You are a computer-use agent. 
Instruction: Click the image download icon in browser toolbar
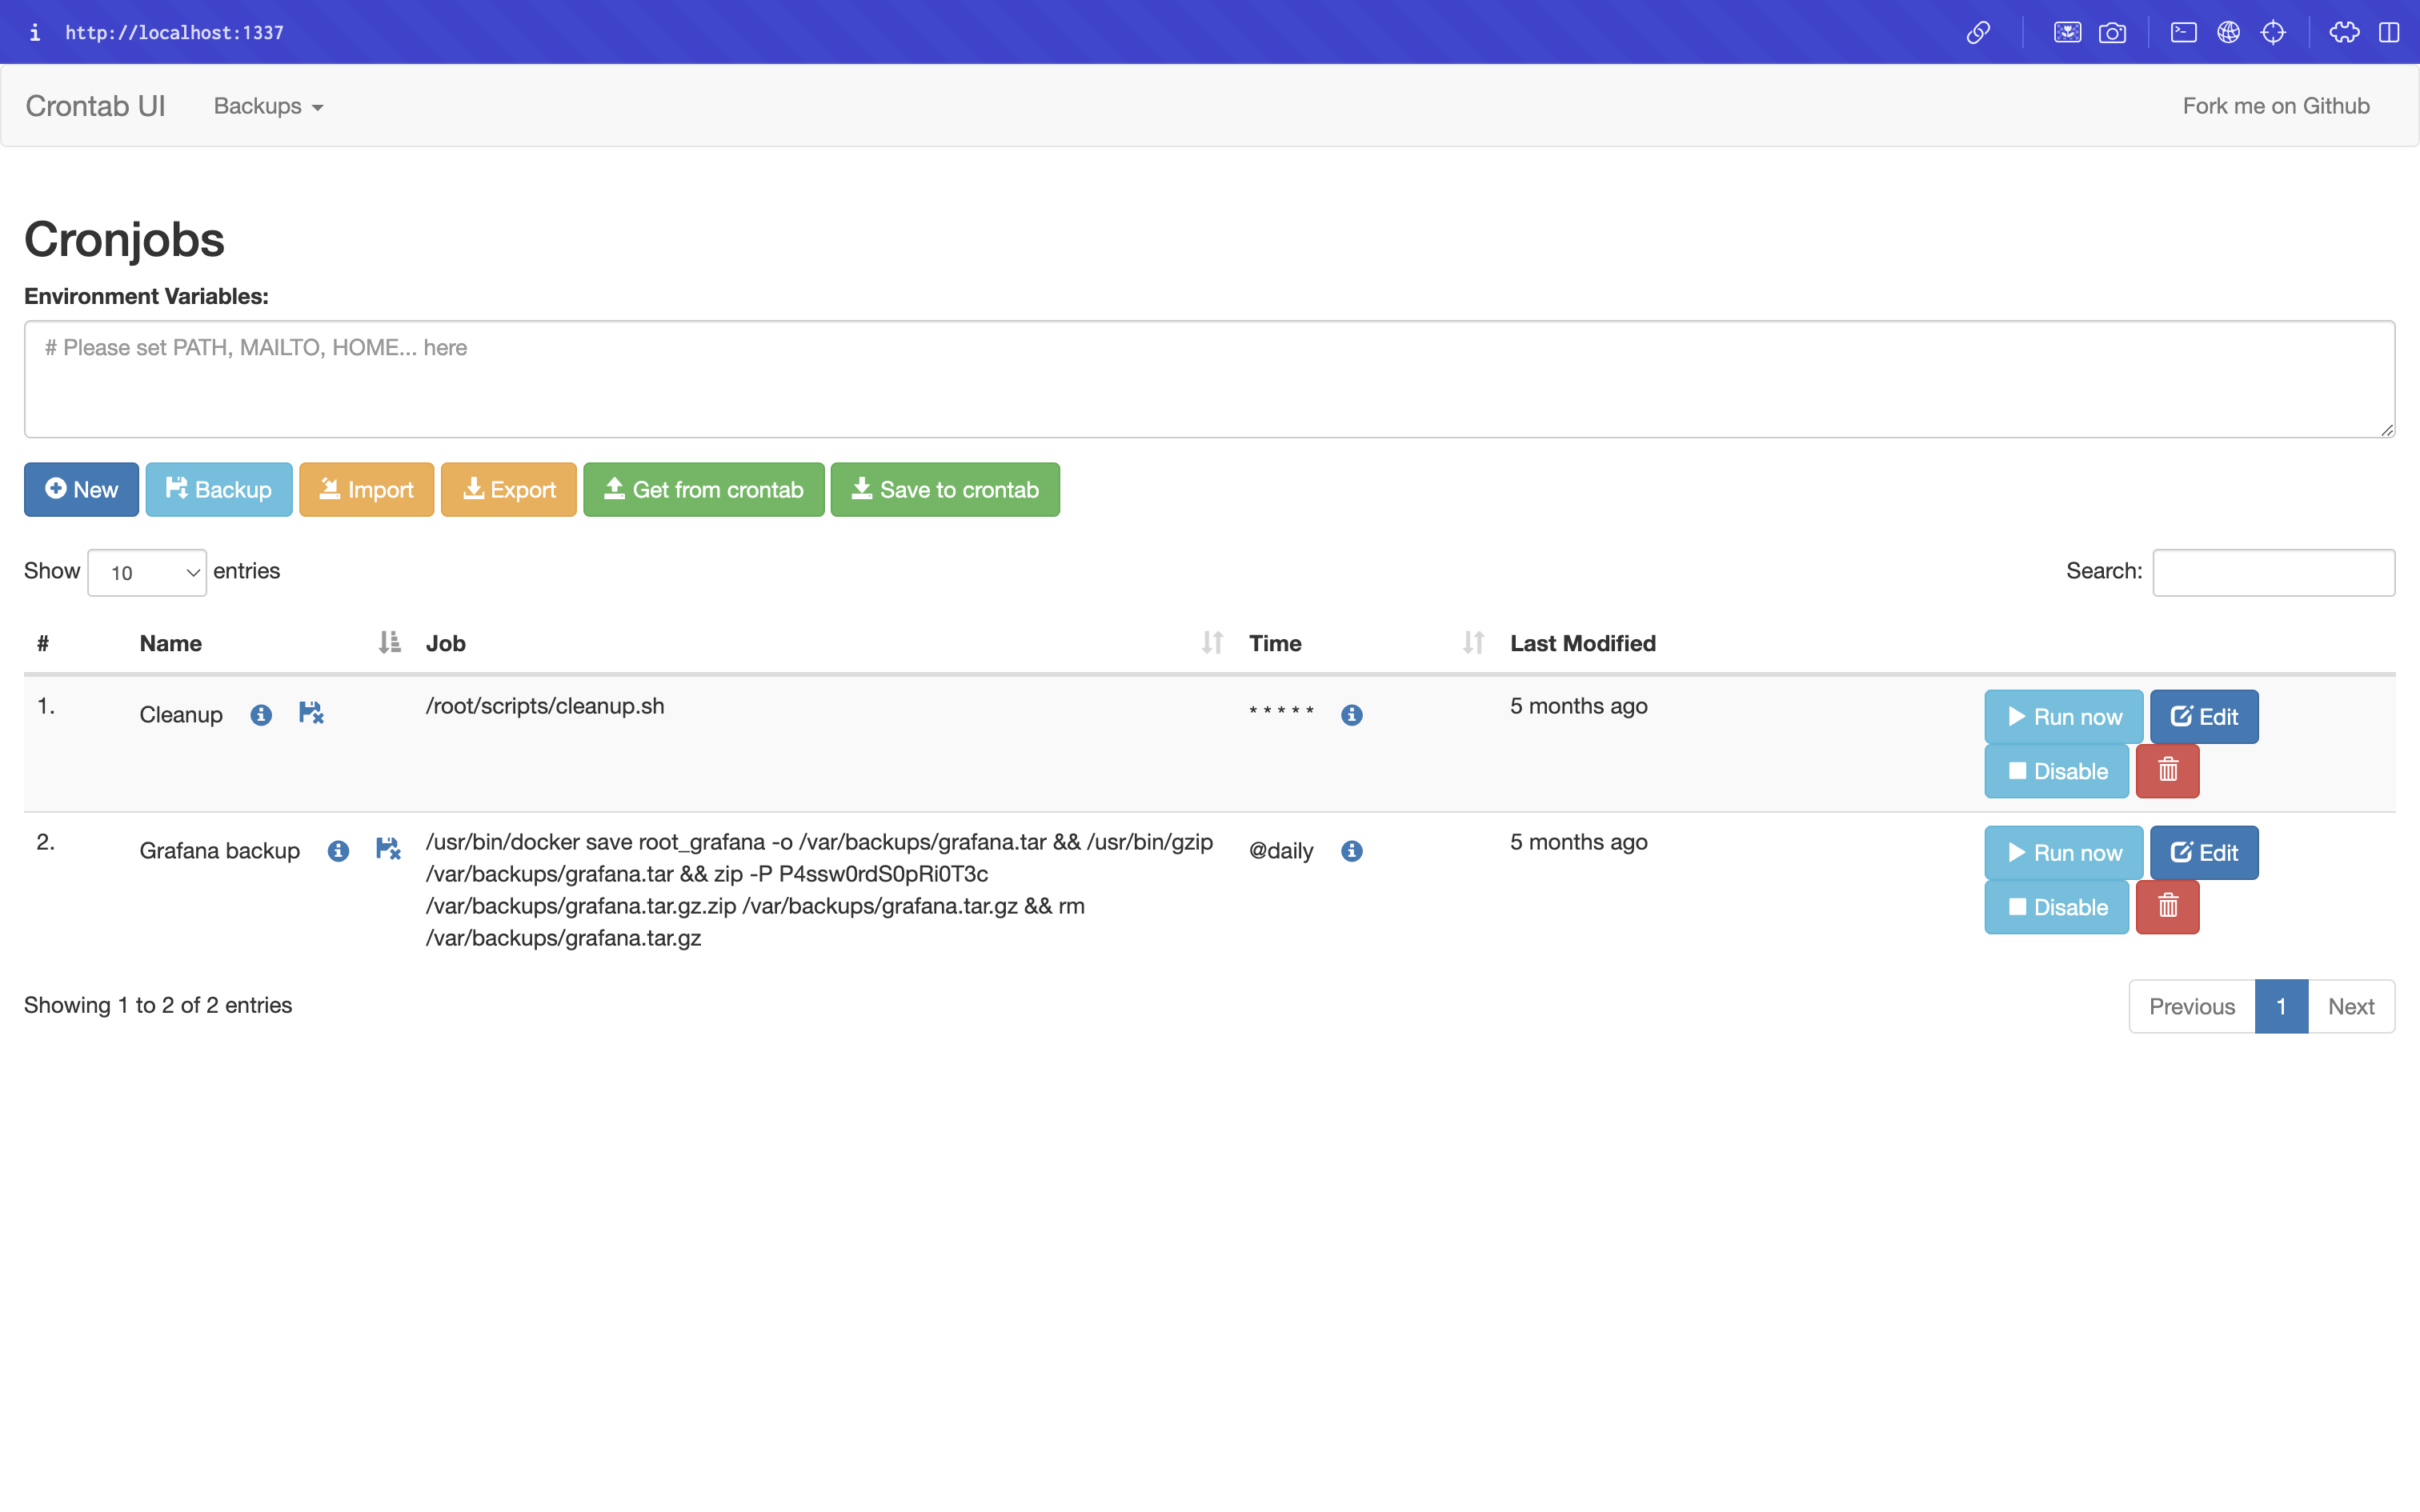(x=2067, y=32)
